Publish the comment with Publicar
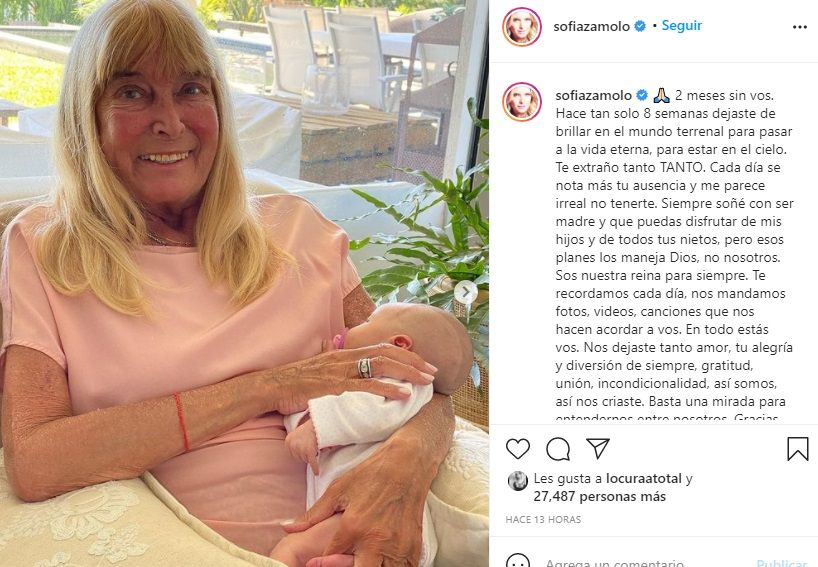This screenshot has height=567, width=818. tap(781, 562)
